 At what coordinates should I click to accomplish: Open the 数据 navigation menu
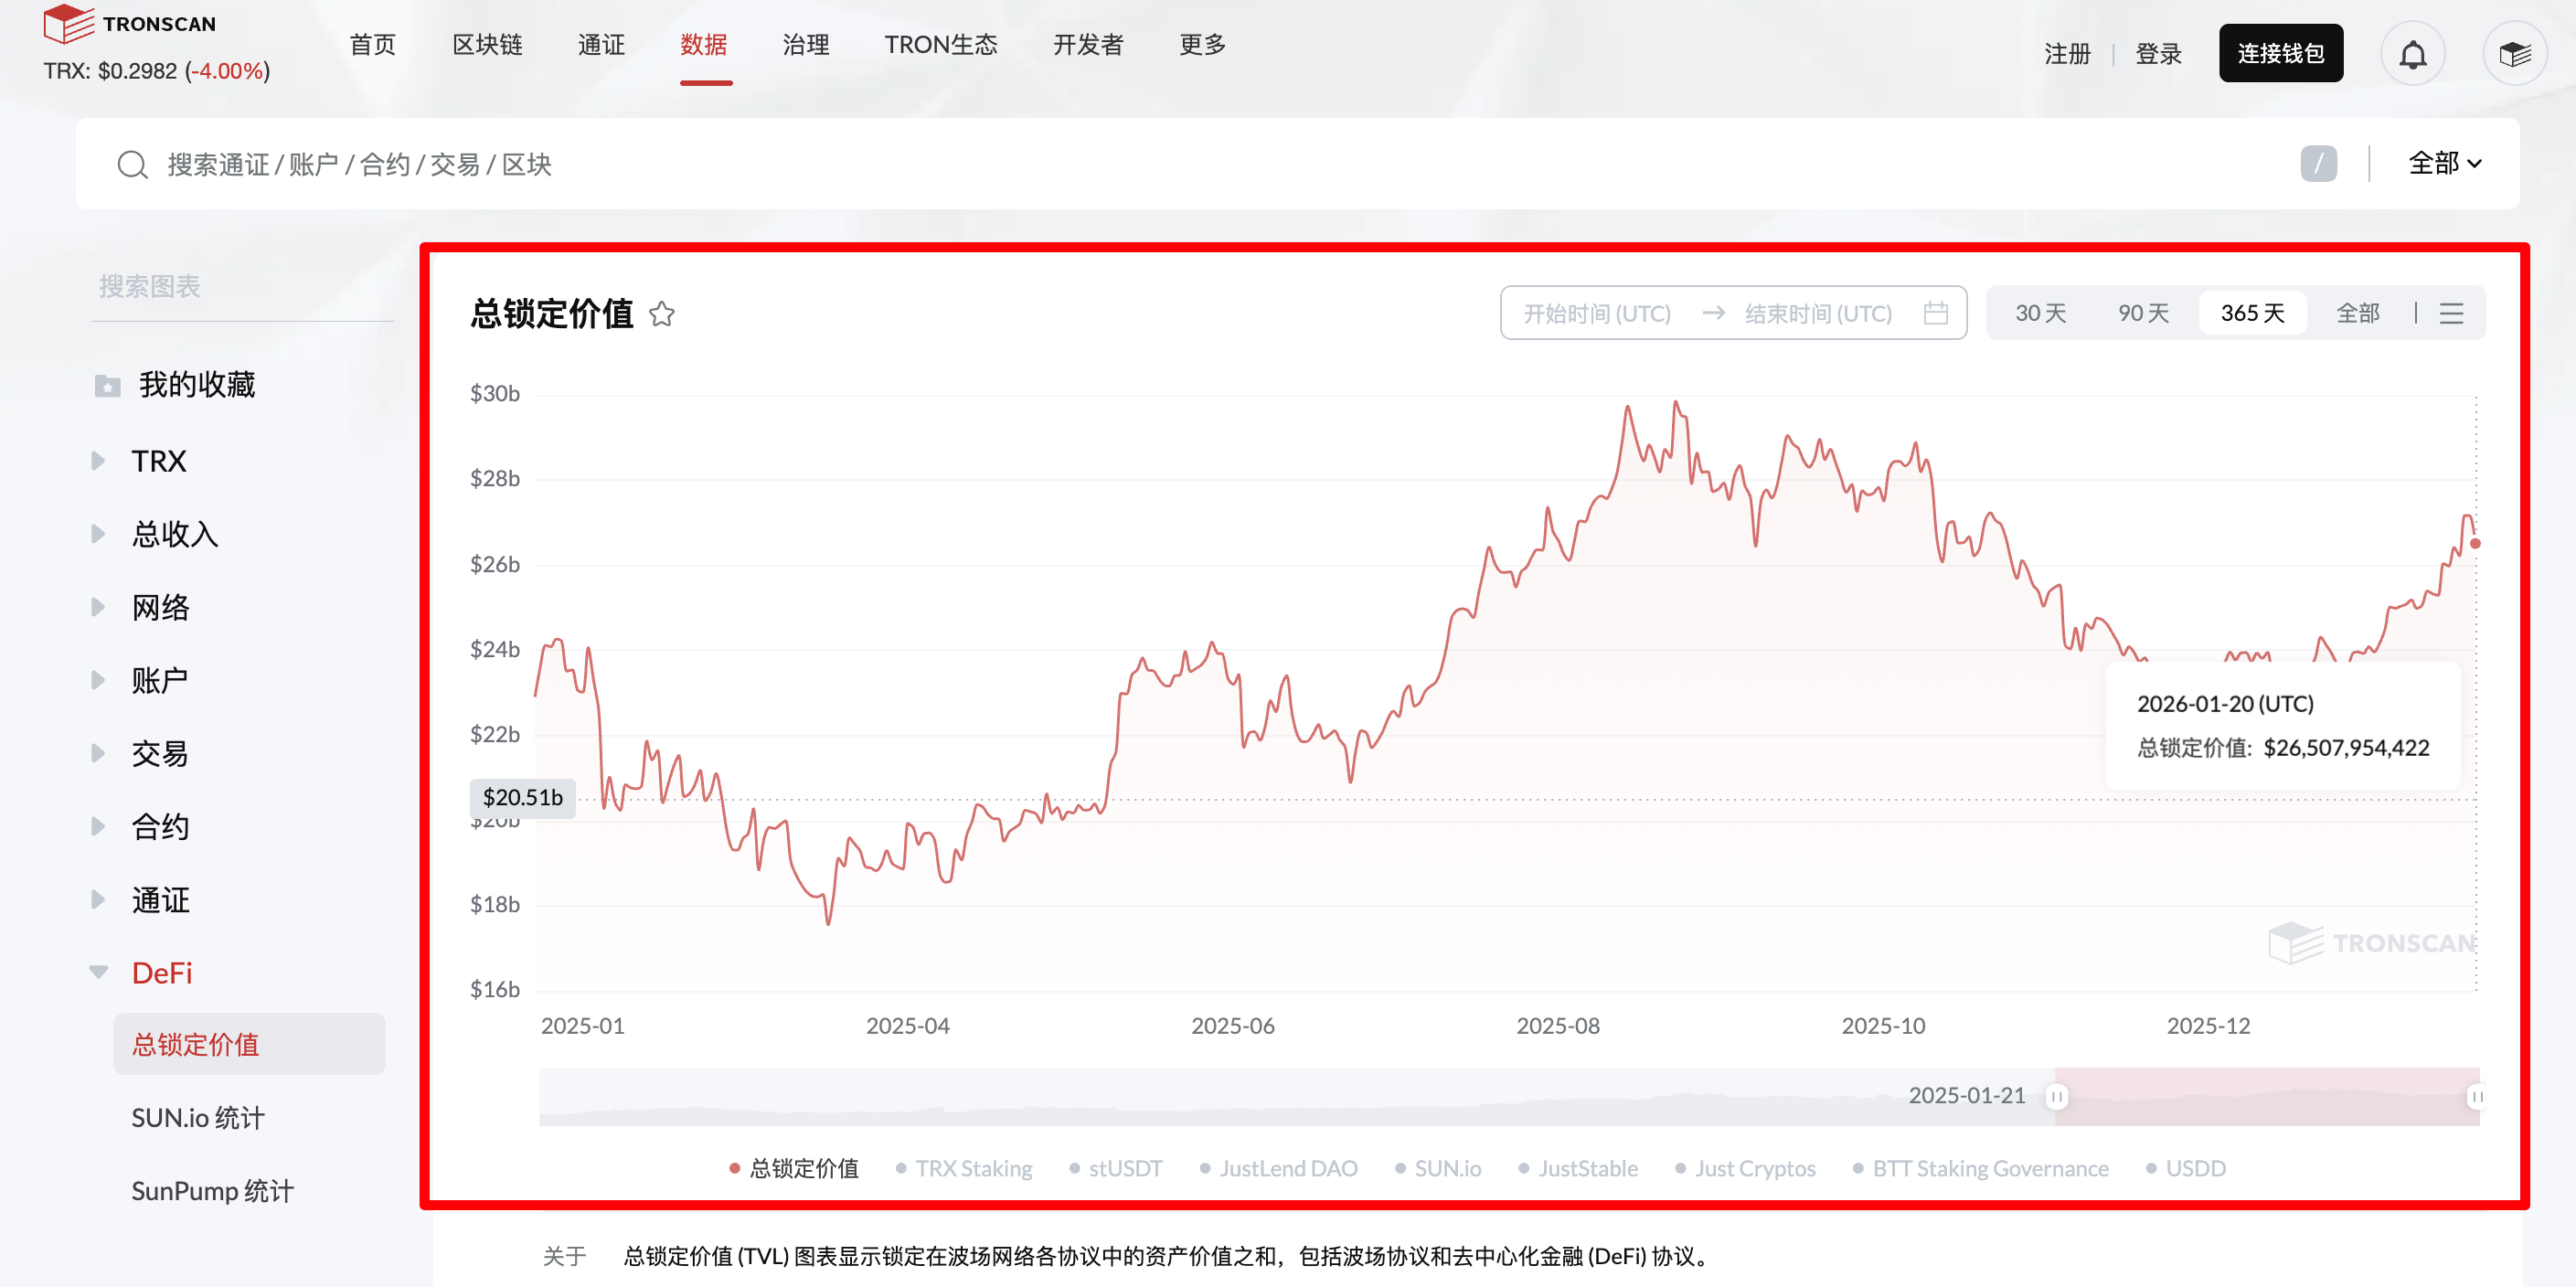point(704,45)
